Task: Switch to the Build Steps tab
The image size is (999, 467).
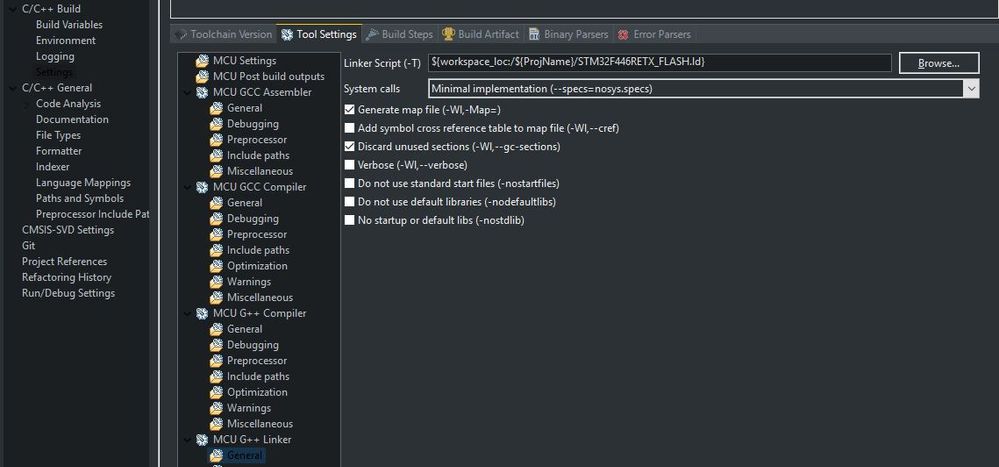Action: (399, 34)
